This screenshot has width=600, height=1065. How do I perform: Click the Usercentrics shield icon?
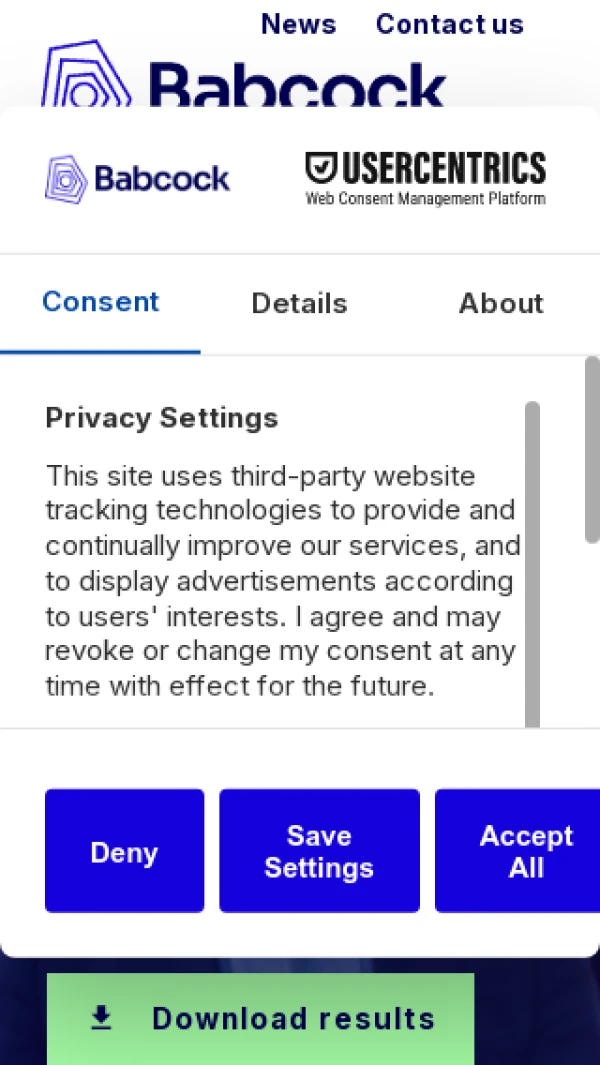click(x=322, y=167)
